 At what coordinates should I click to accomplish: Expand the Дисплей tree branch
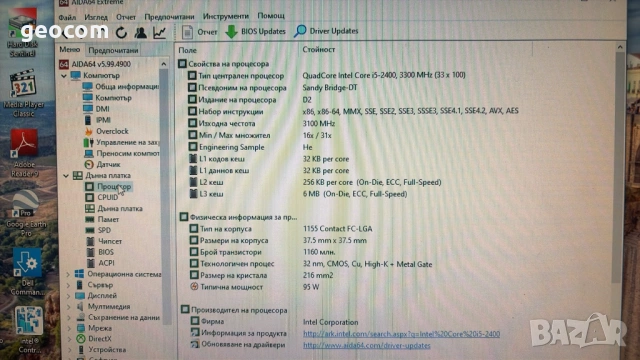pos(68,296)
